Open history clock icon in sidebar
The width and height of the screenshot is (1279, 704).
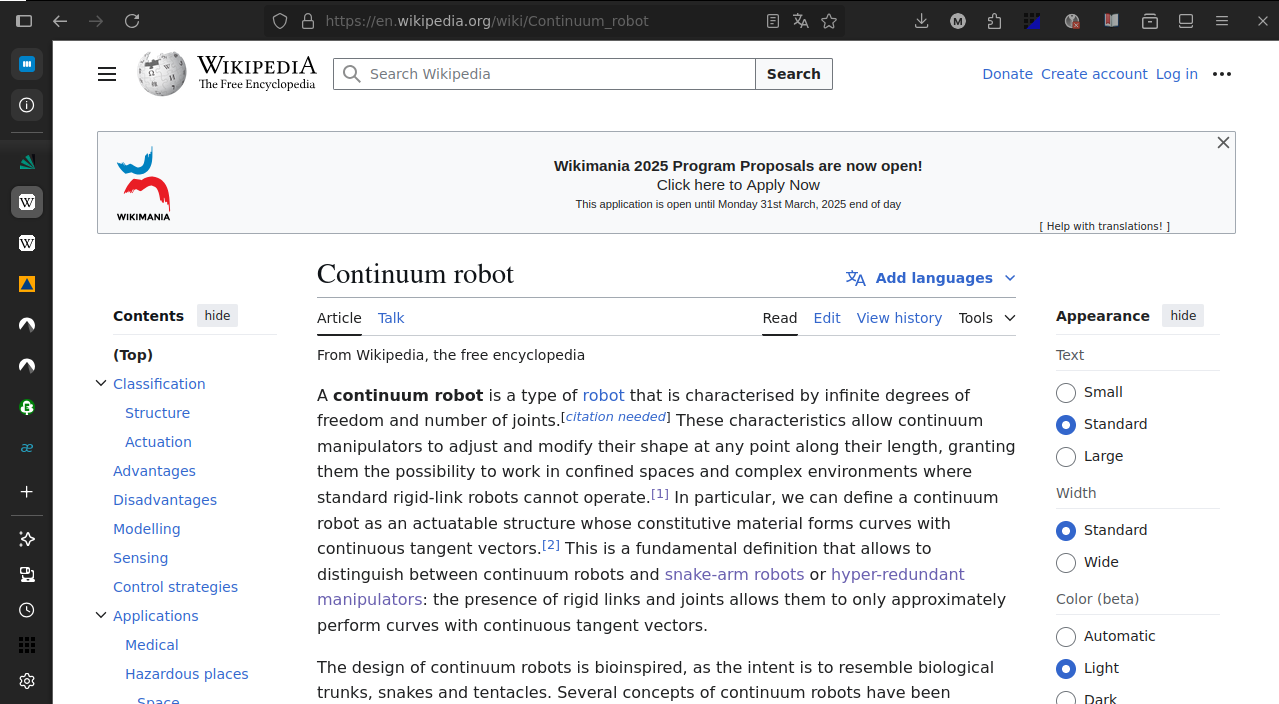tap(27, 610)
